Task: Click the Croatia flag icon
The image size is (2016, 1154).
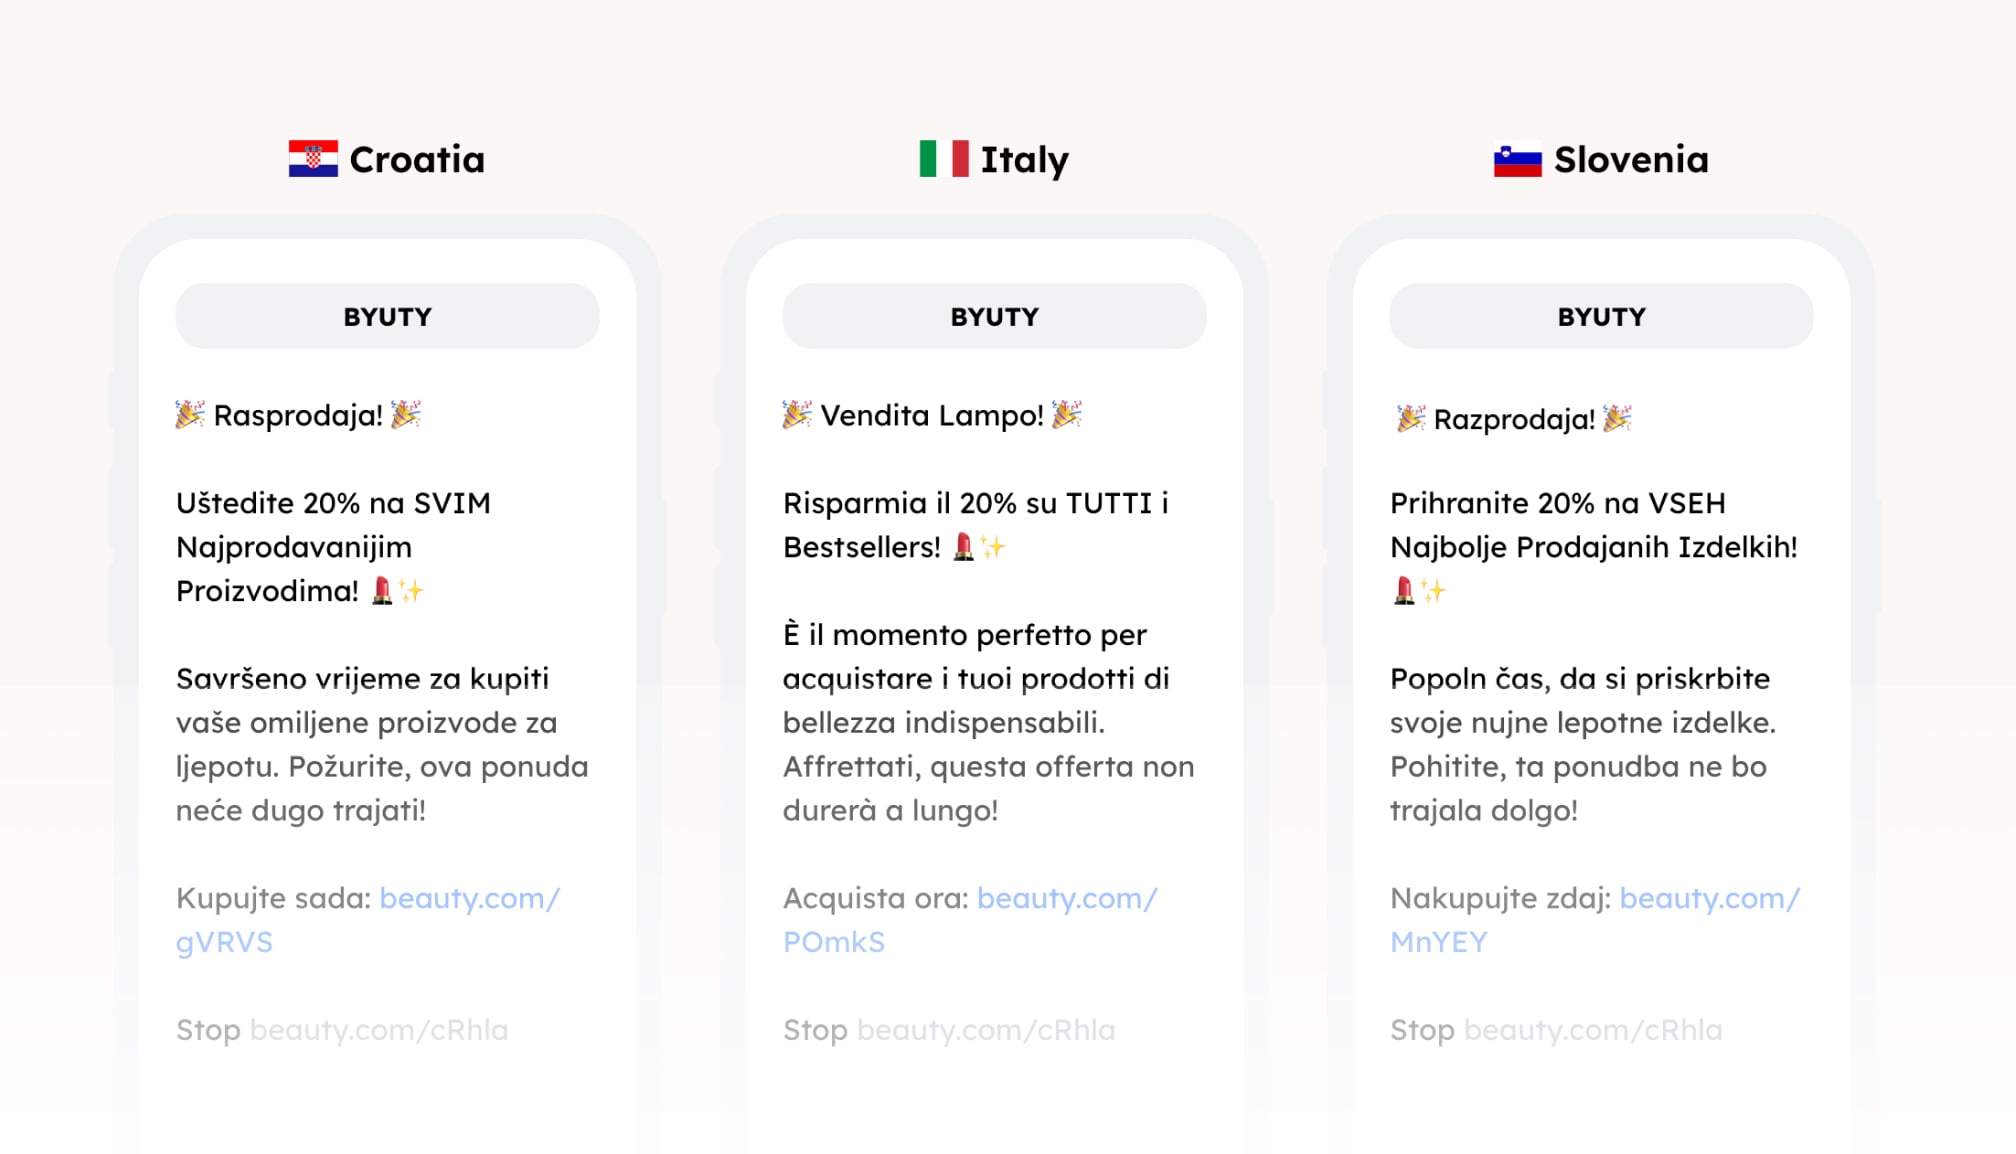Action: pos(313,159)
